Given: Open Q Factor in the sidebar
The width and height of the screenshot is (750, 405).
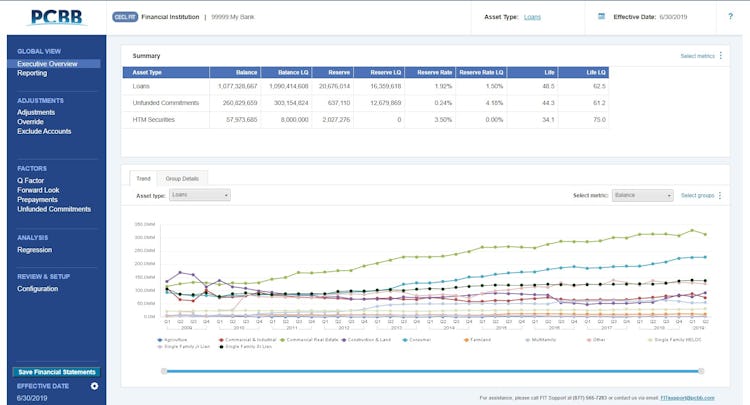Looking at the screenshot, I should pyautogui.click(x=31, y=182).
